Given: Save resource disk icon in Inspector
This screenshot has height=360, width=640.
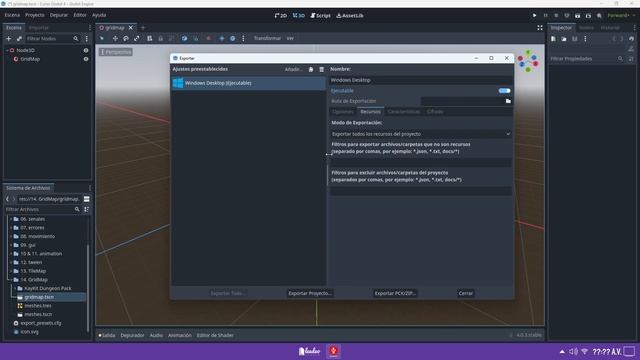Looking at the screenshot, I should [574, 39].
